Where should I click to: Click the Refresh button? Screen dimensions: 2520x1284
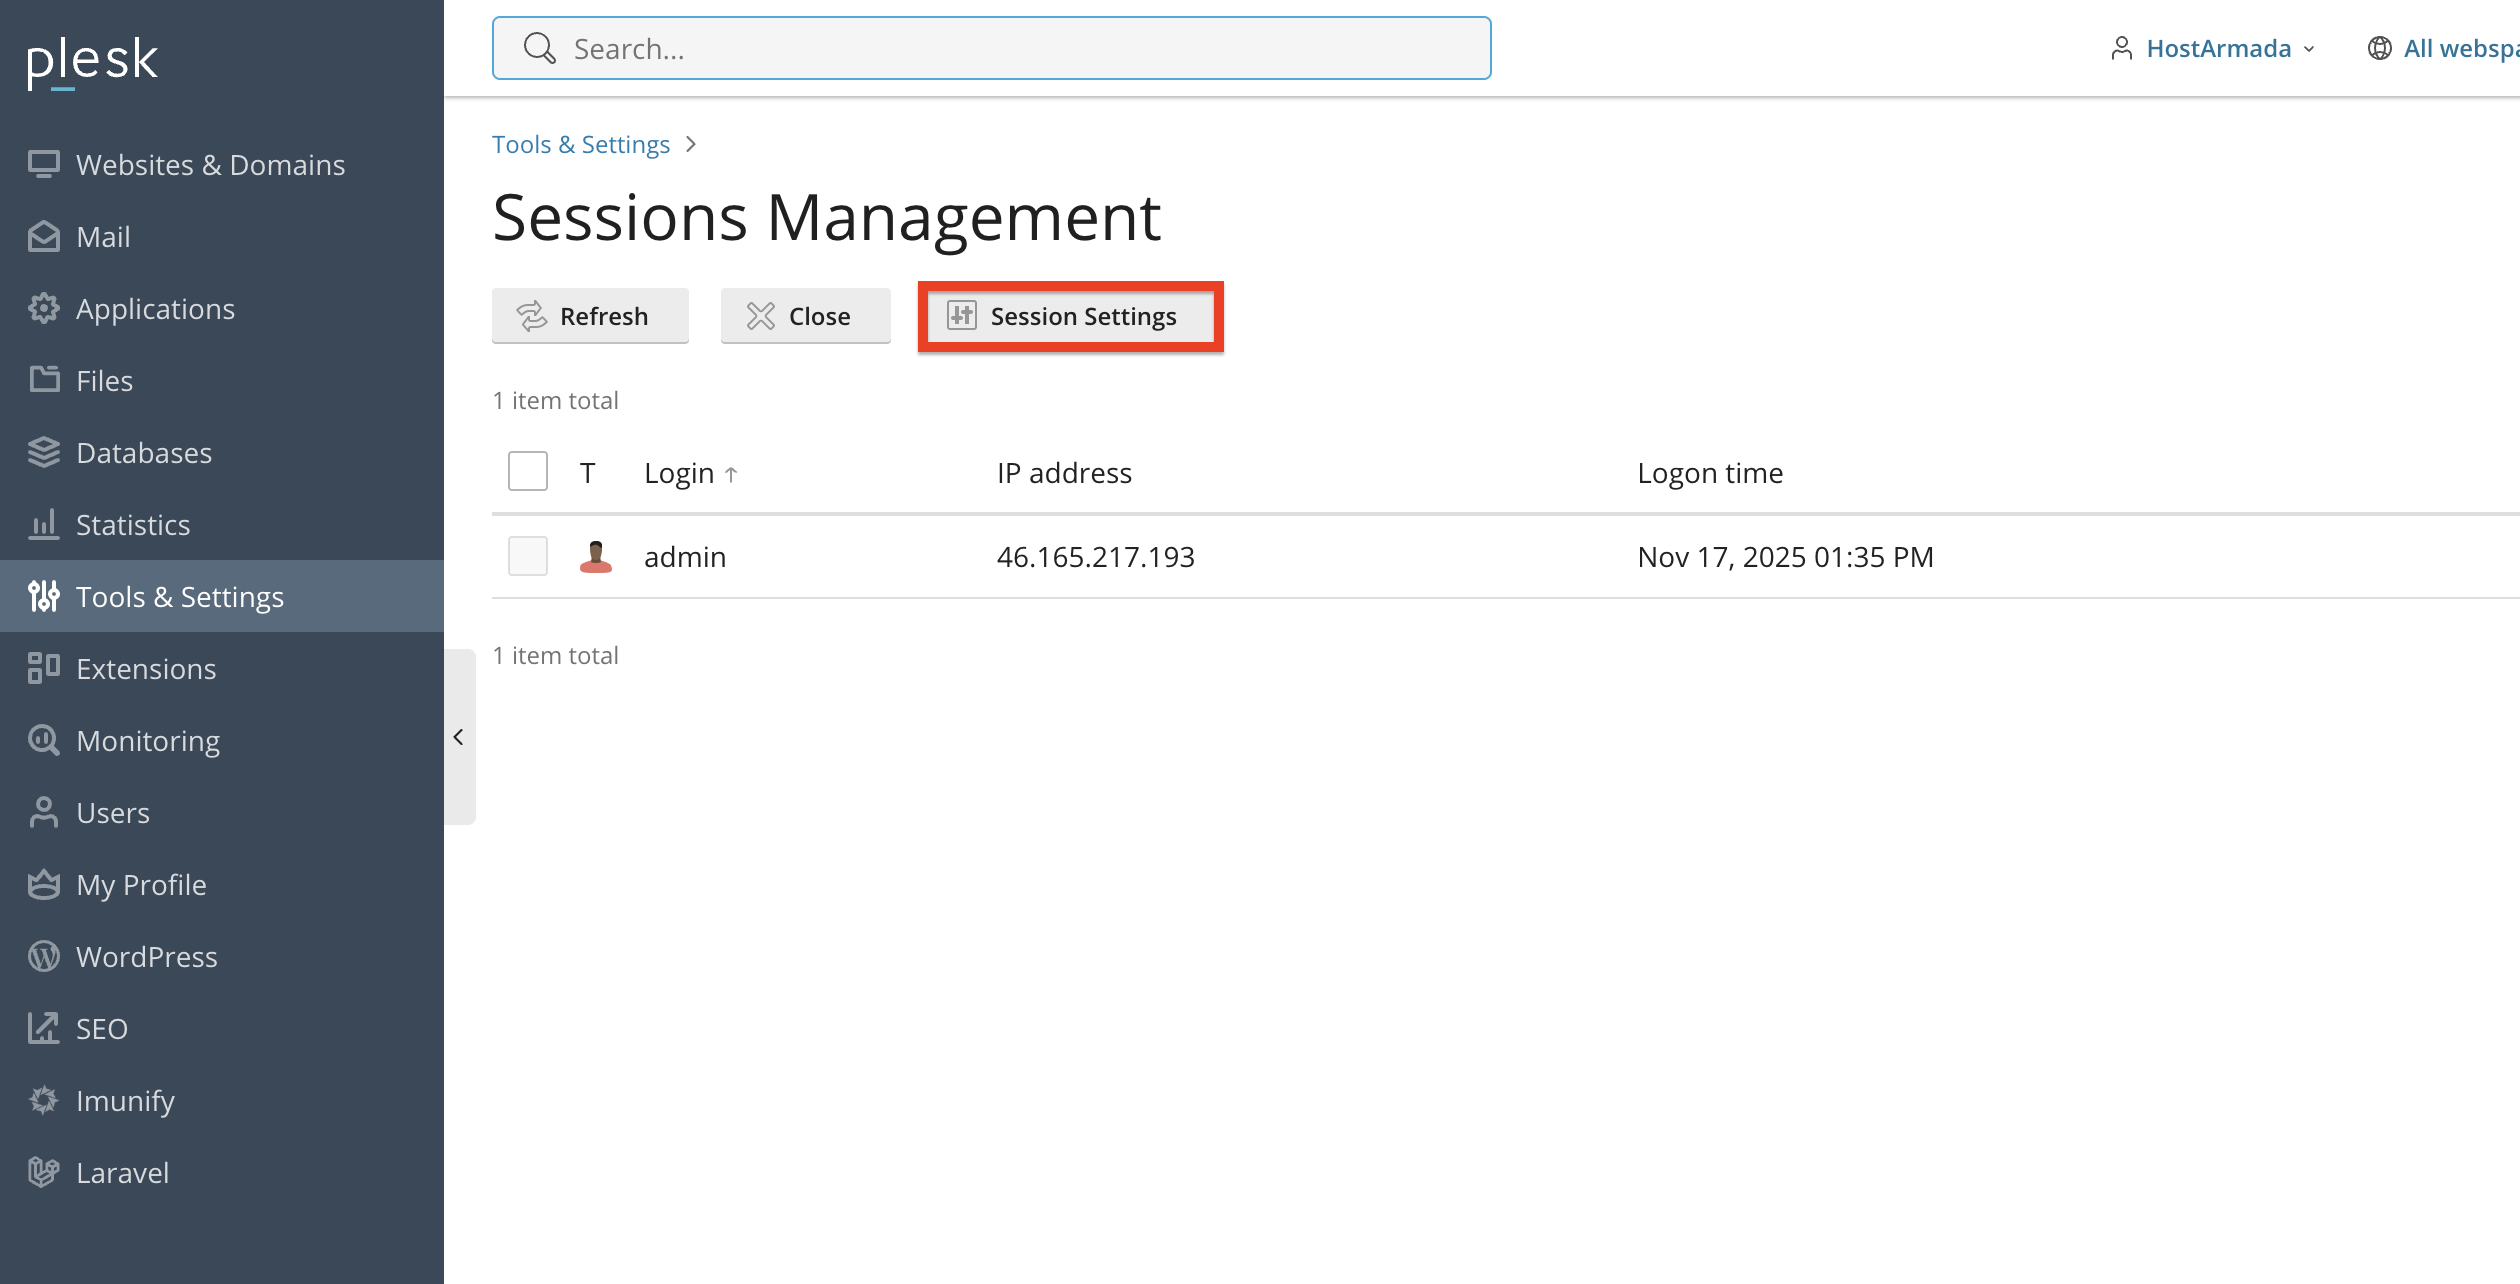(590, 316)
